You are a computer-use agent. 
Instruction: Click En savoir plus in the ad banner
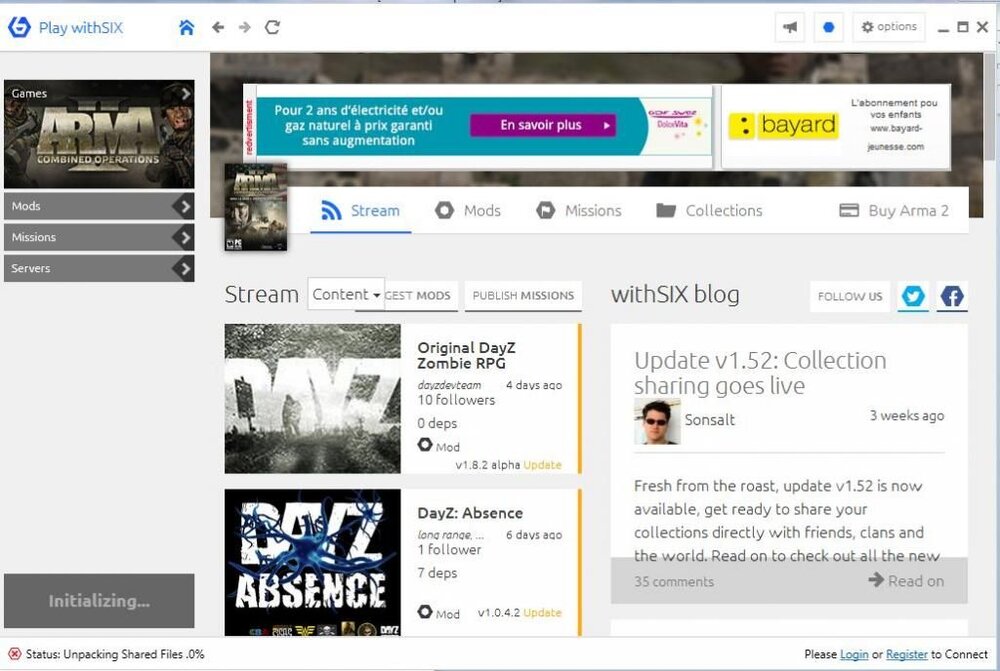point(543,125)
